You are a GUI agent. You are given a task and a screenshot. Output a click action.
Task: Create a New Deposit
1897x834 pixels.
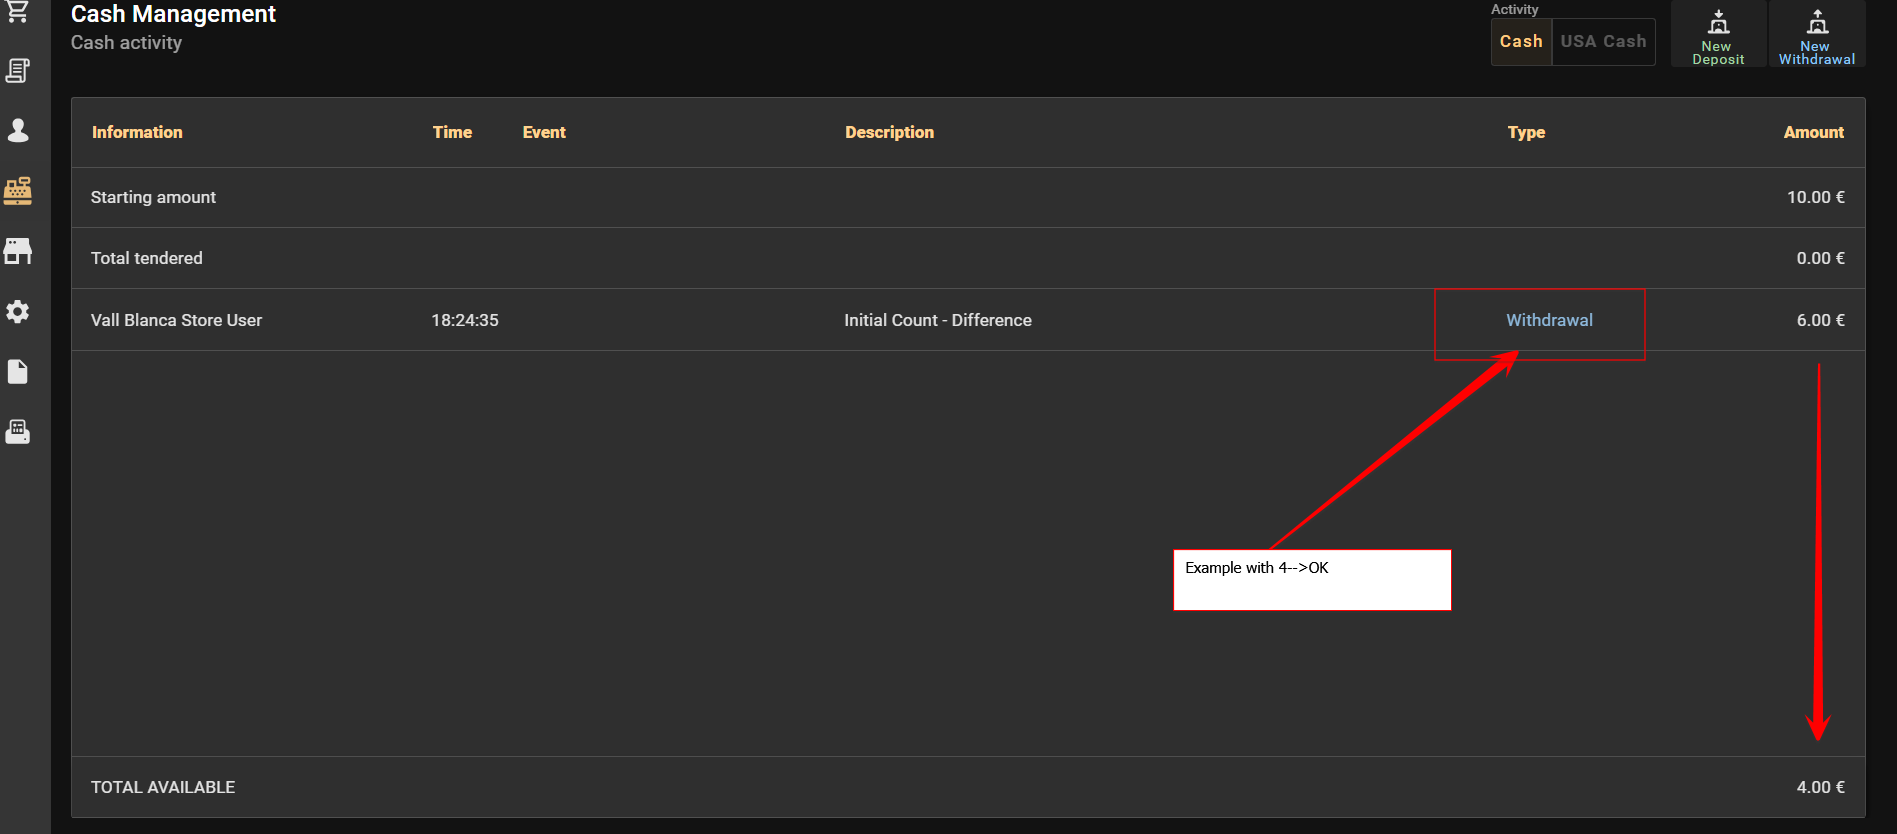(x=1718, y=35)
